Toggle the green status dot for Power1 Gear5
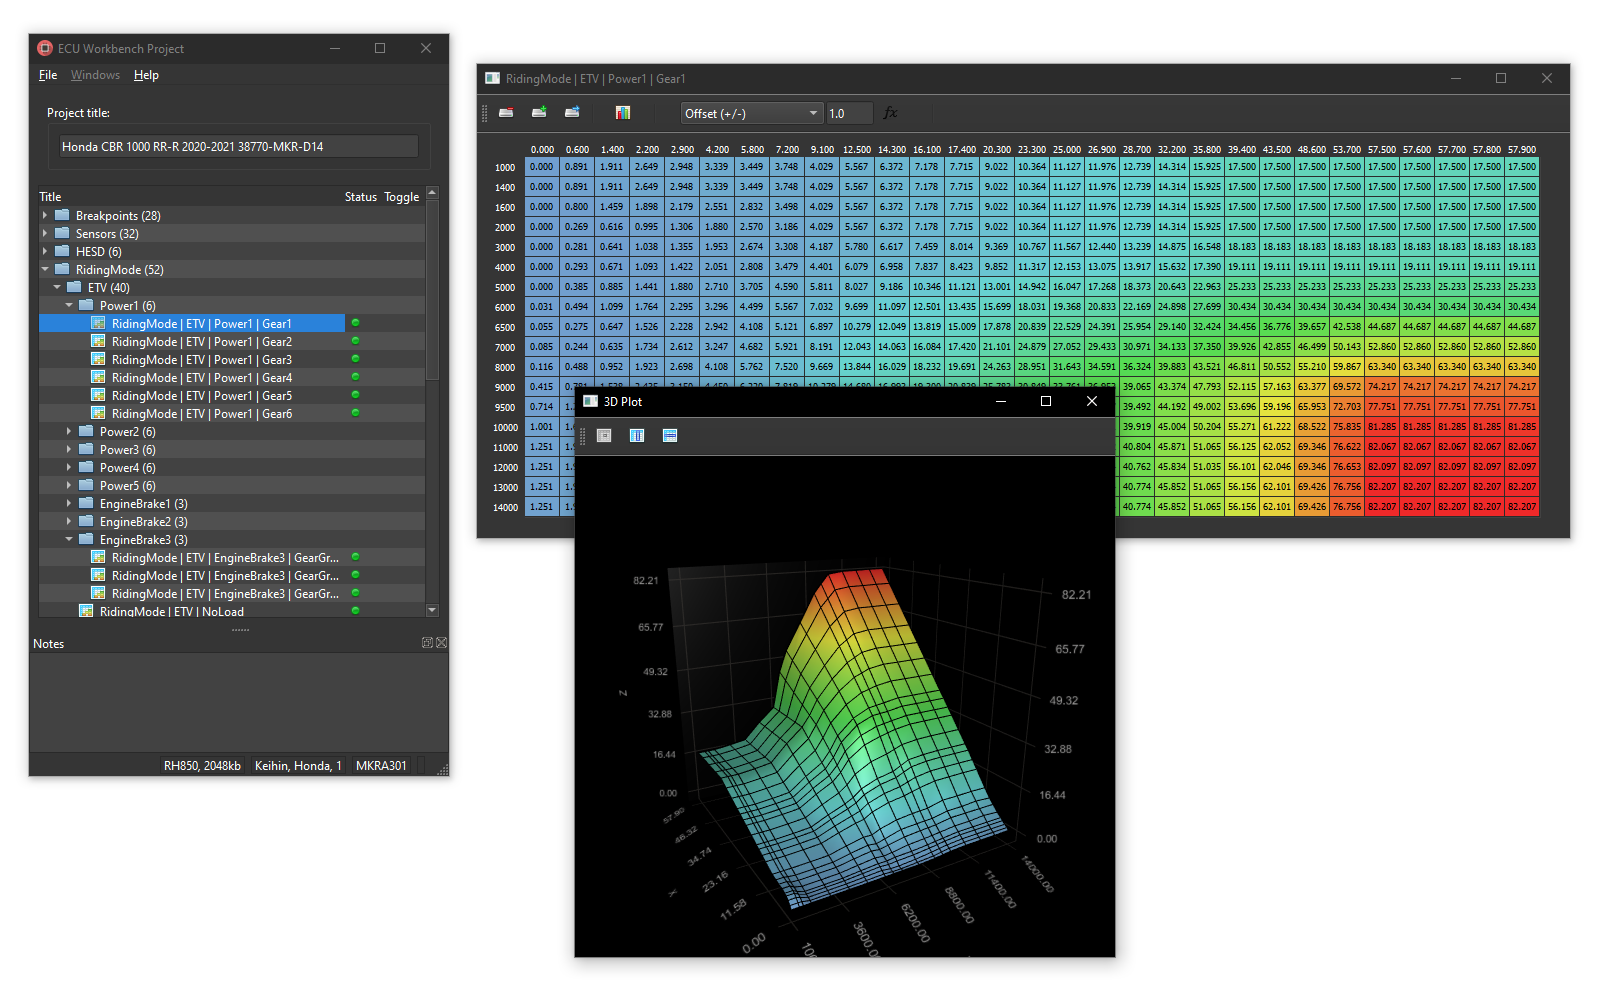 pos(355,395)
